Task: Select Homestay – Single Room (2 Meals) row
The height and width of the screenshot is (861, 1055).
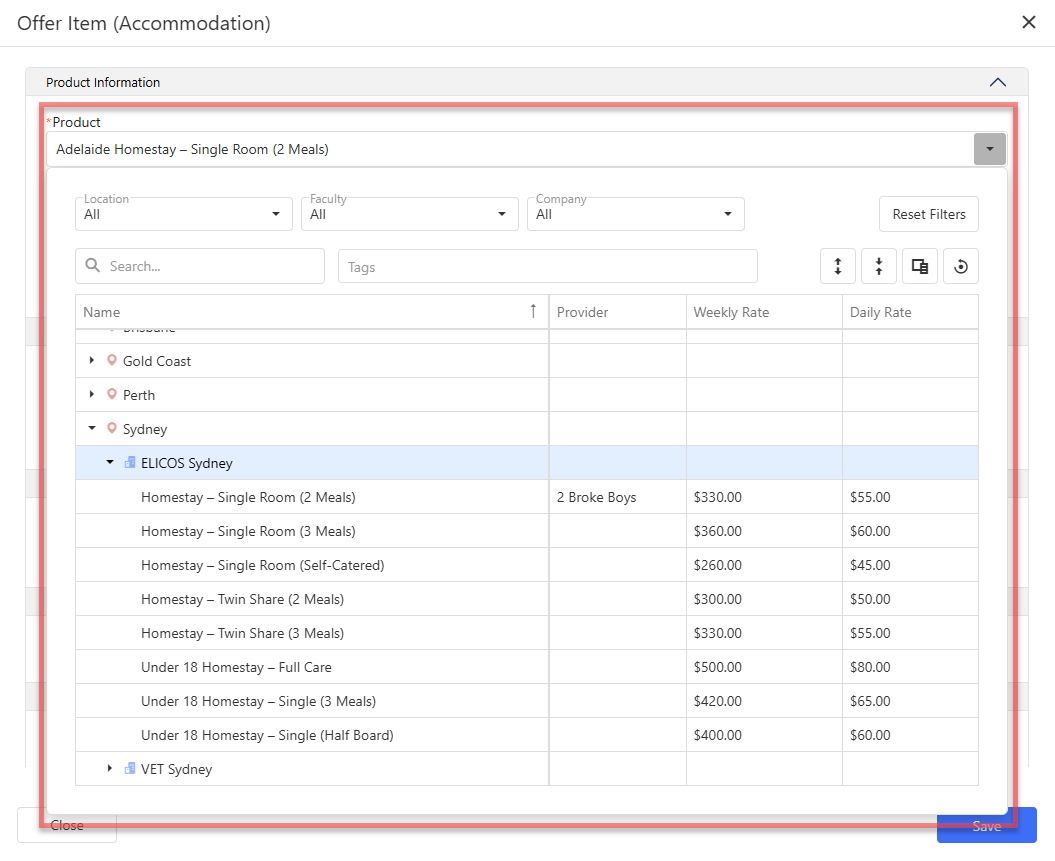Action: [x=527, y=497]
